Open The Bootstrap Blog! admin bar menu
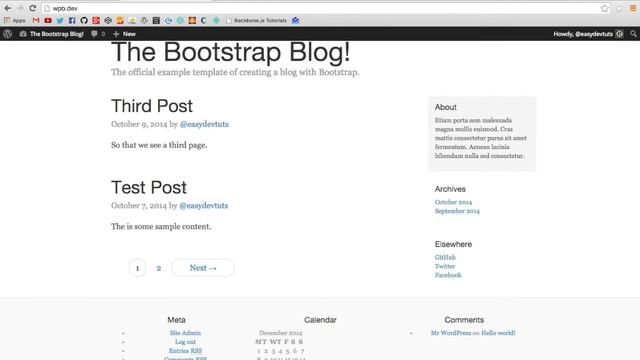Screen dimensions: 640x360 51,34
